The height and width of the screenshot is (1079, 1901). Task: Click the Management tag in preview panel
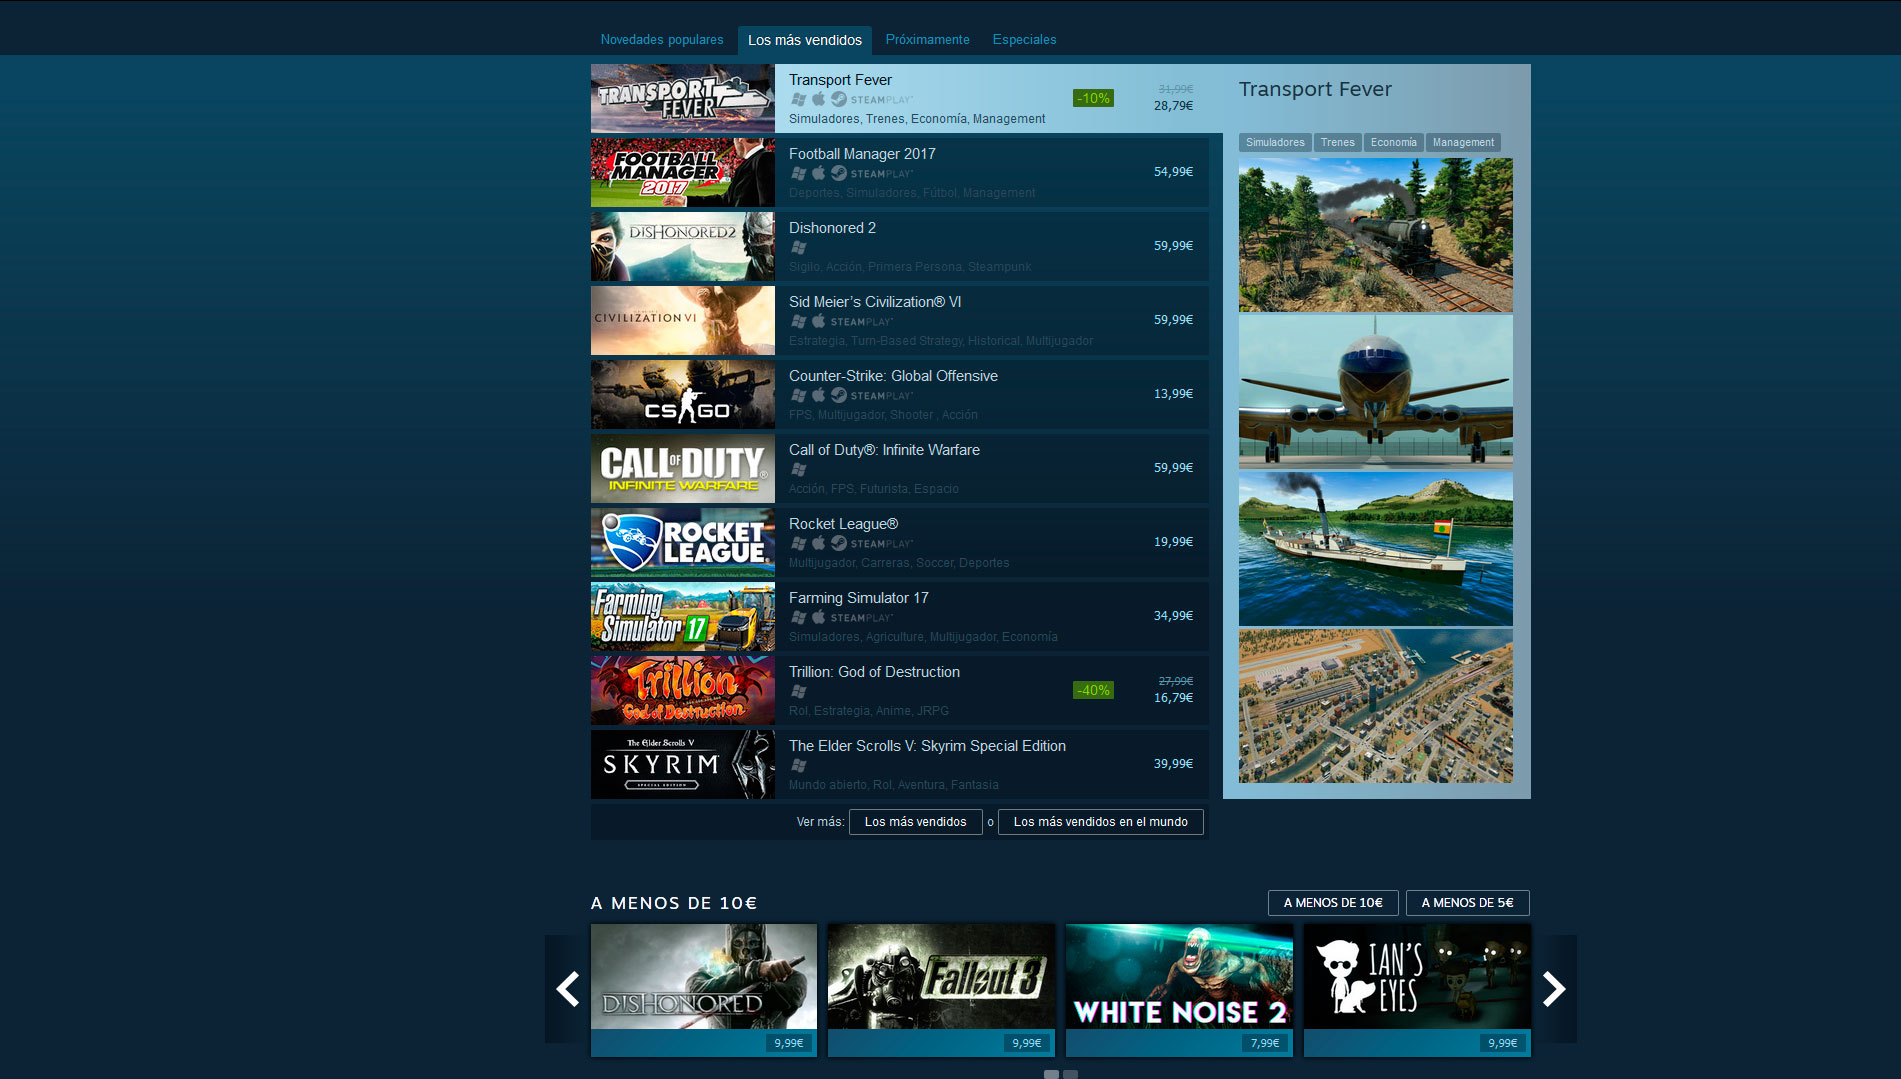[1463, 142]
